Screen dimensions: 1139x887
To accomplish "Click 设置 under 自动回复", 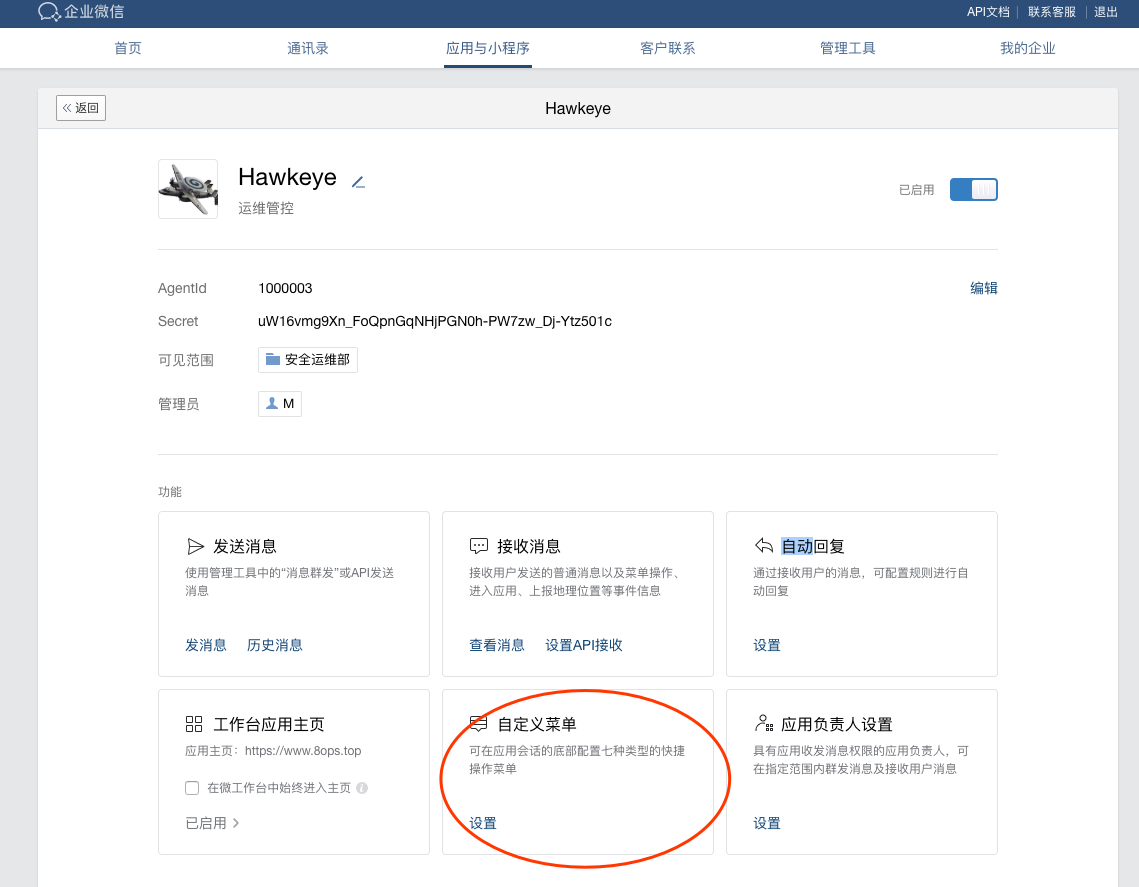I will (x=767, y=644).
